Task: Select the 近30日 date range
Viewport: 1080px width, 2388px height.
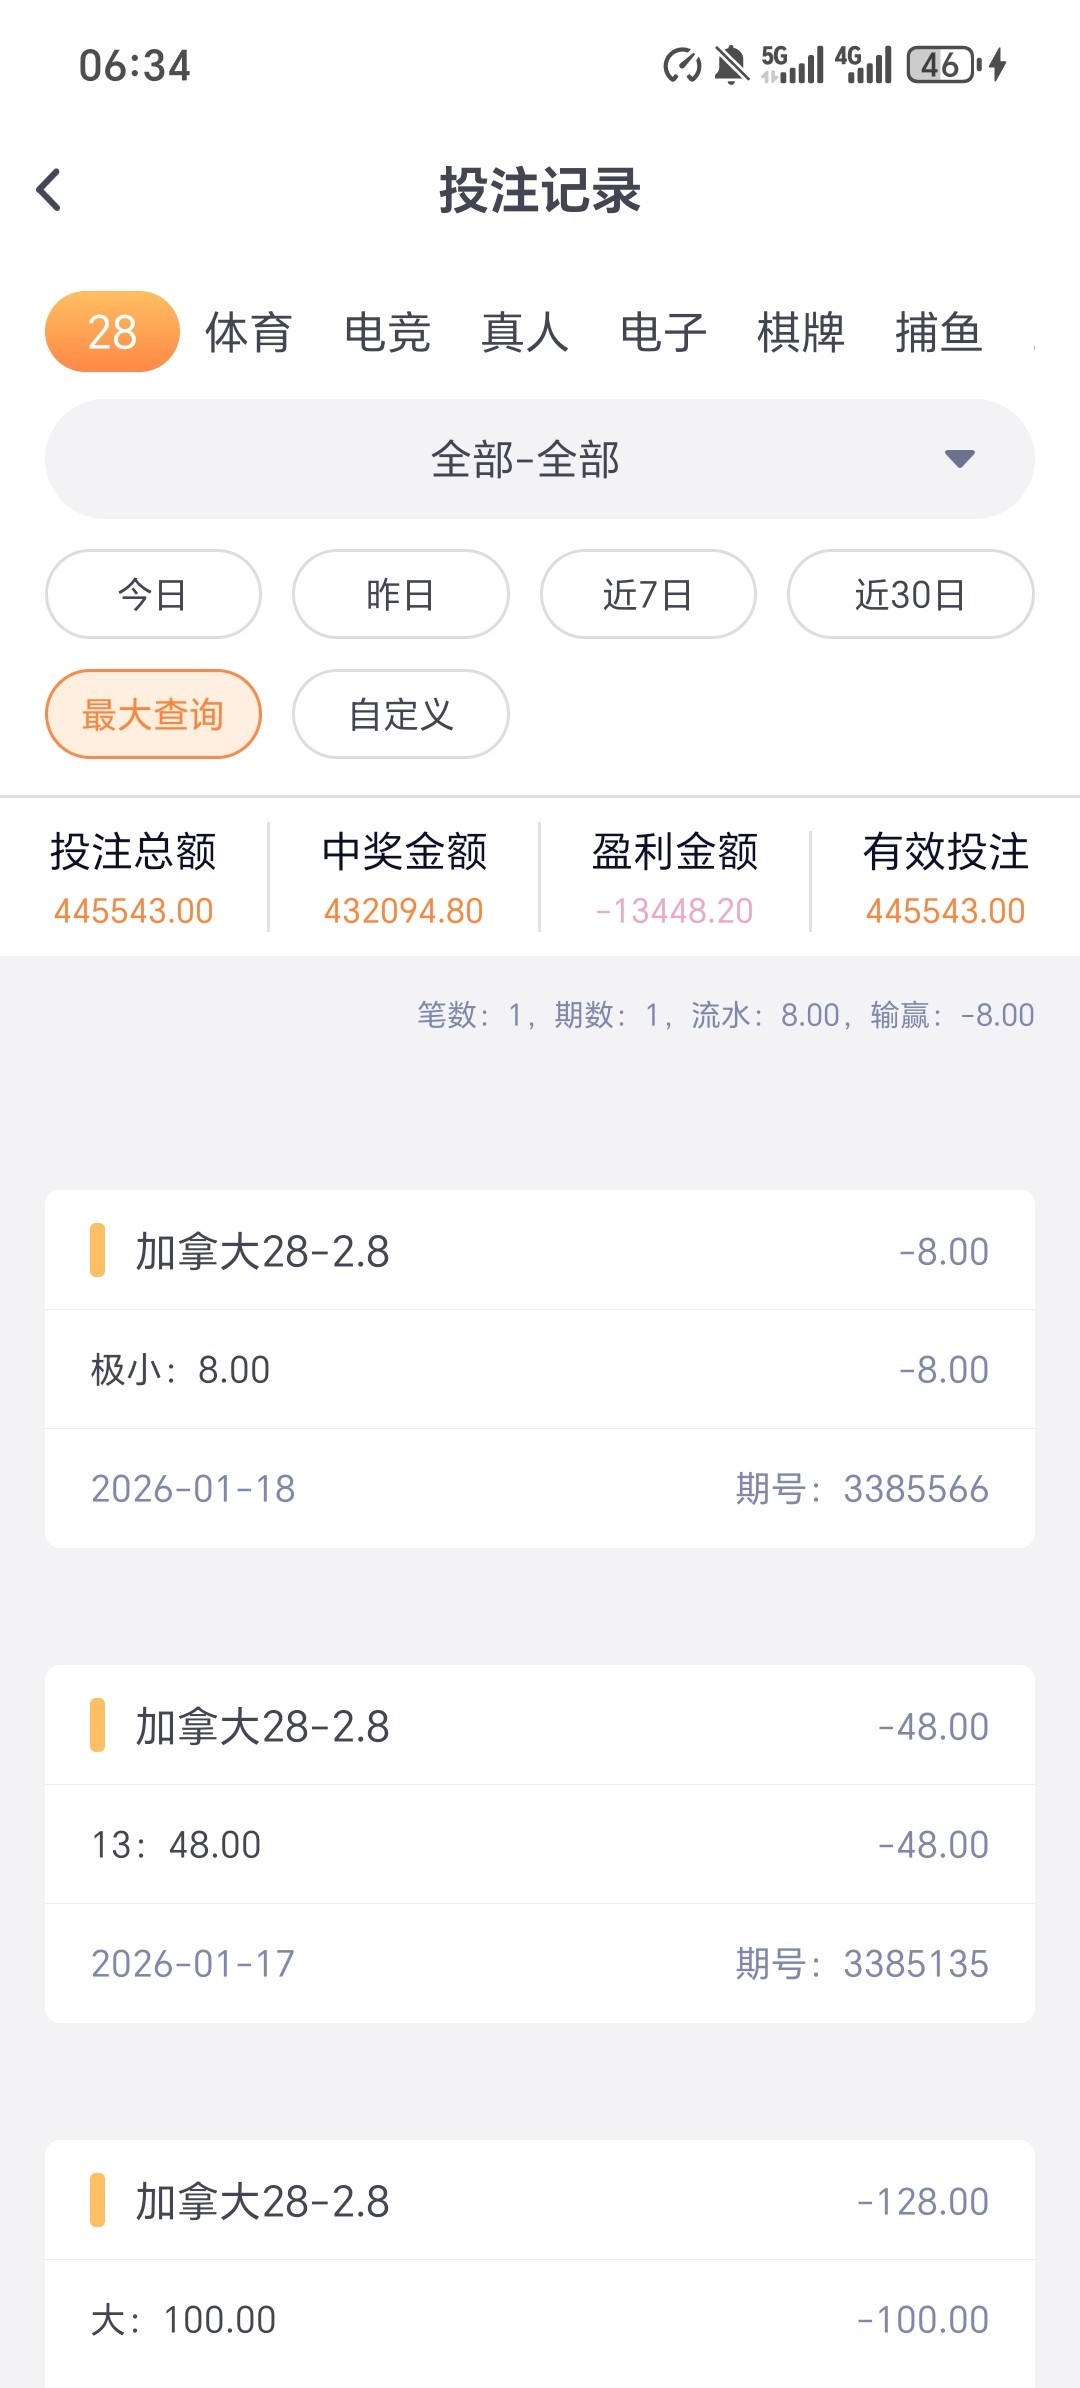Action: coord(910,595)
